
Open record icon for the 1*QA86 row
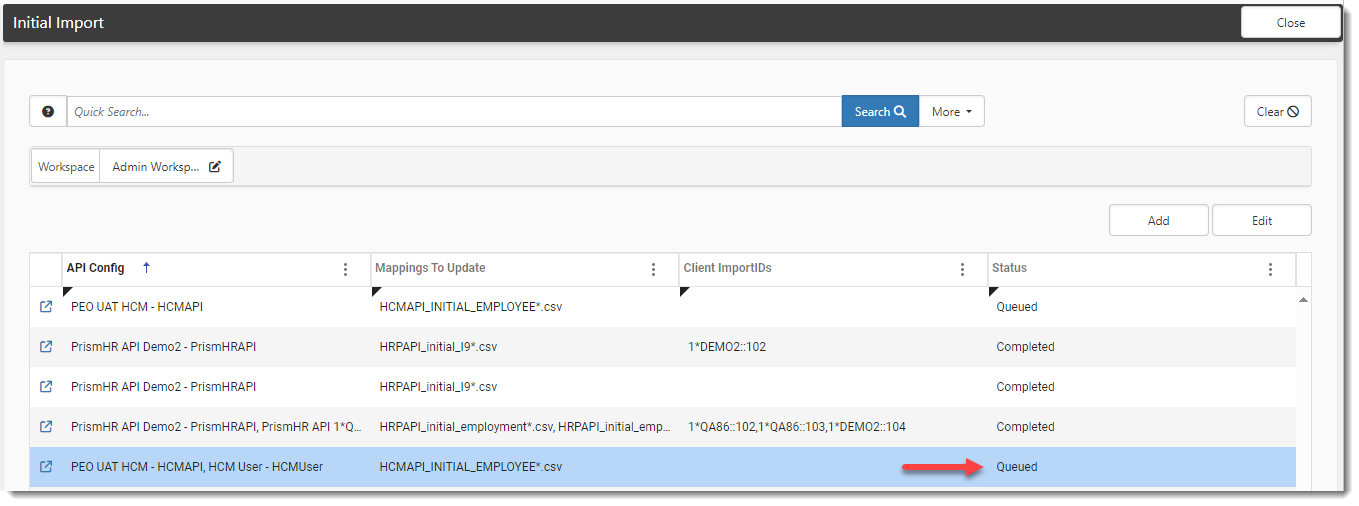[46, 427]
